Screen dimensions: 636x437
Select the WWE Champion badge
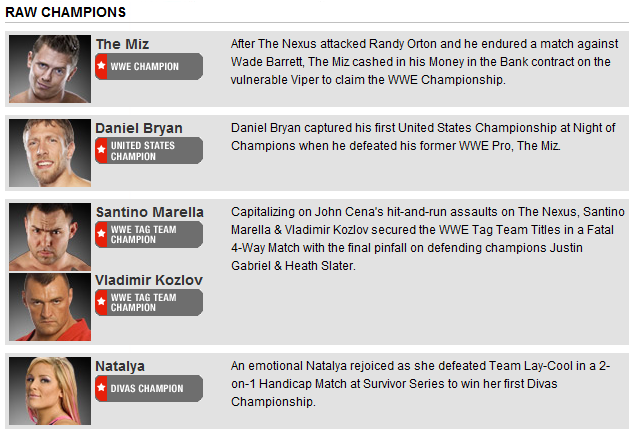pyautogui.click(x=149, y=66)
